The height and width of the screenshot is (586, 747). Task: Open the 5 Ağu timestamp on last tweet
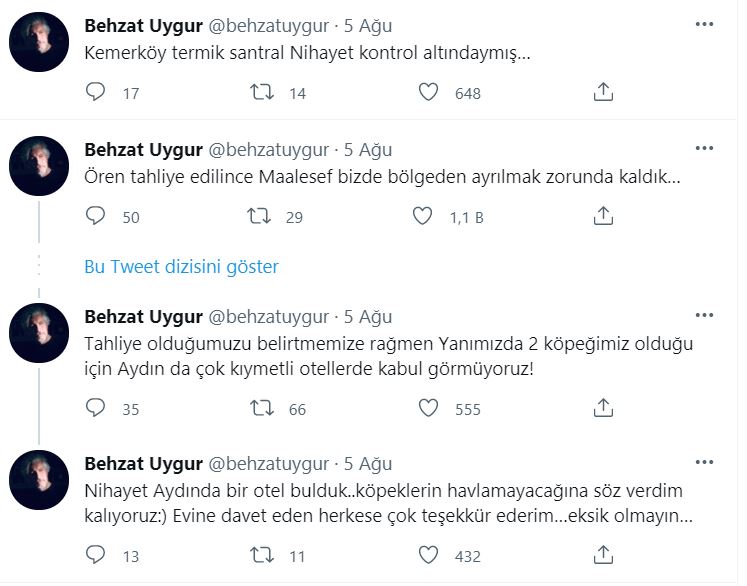pos(368,463)
